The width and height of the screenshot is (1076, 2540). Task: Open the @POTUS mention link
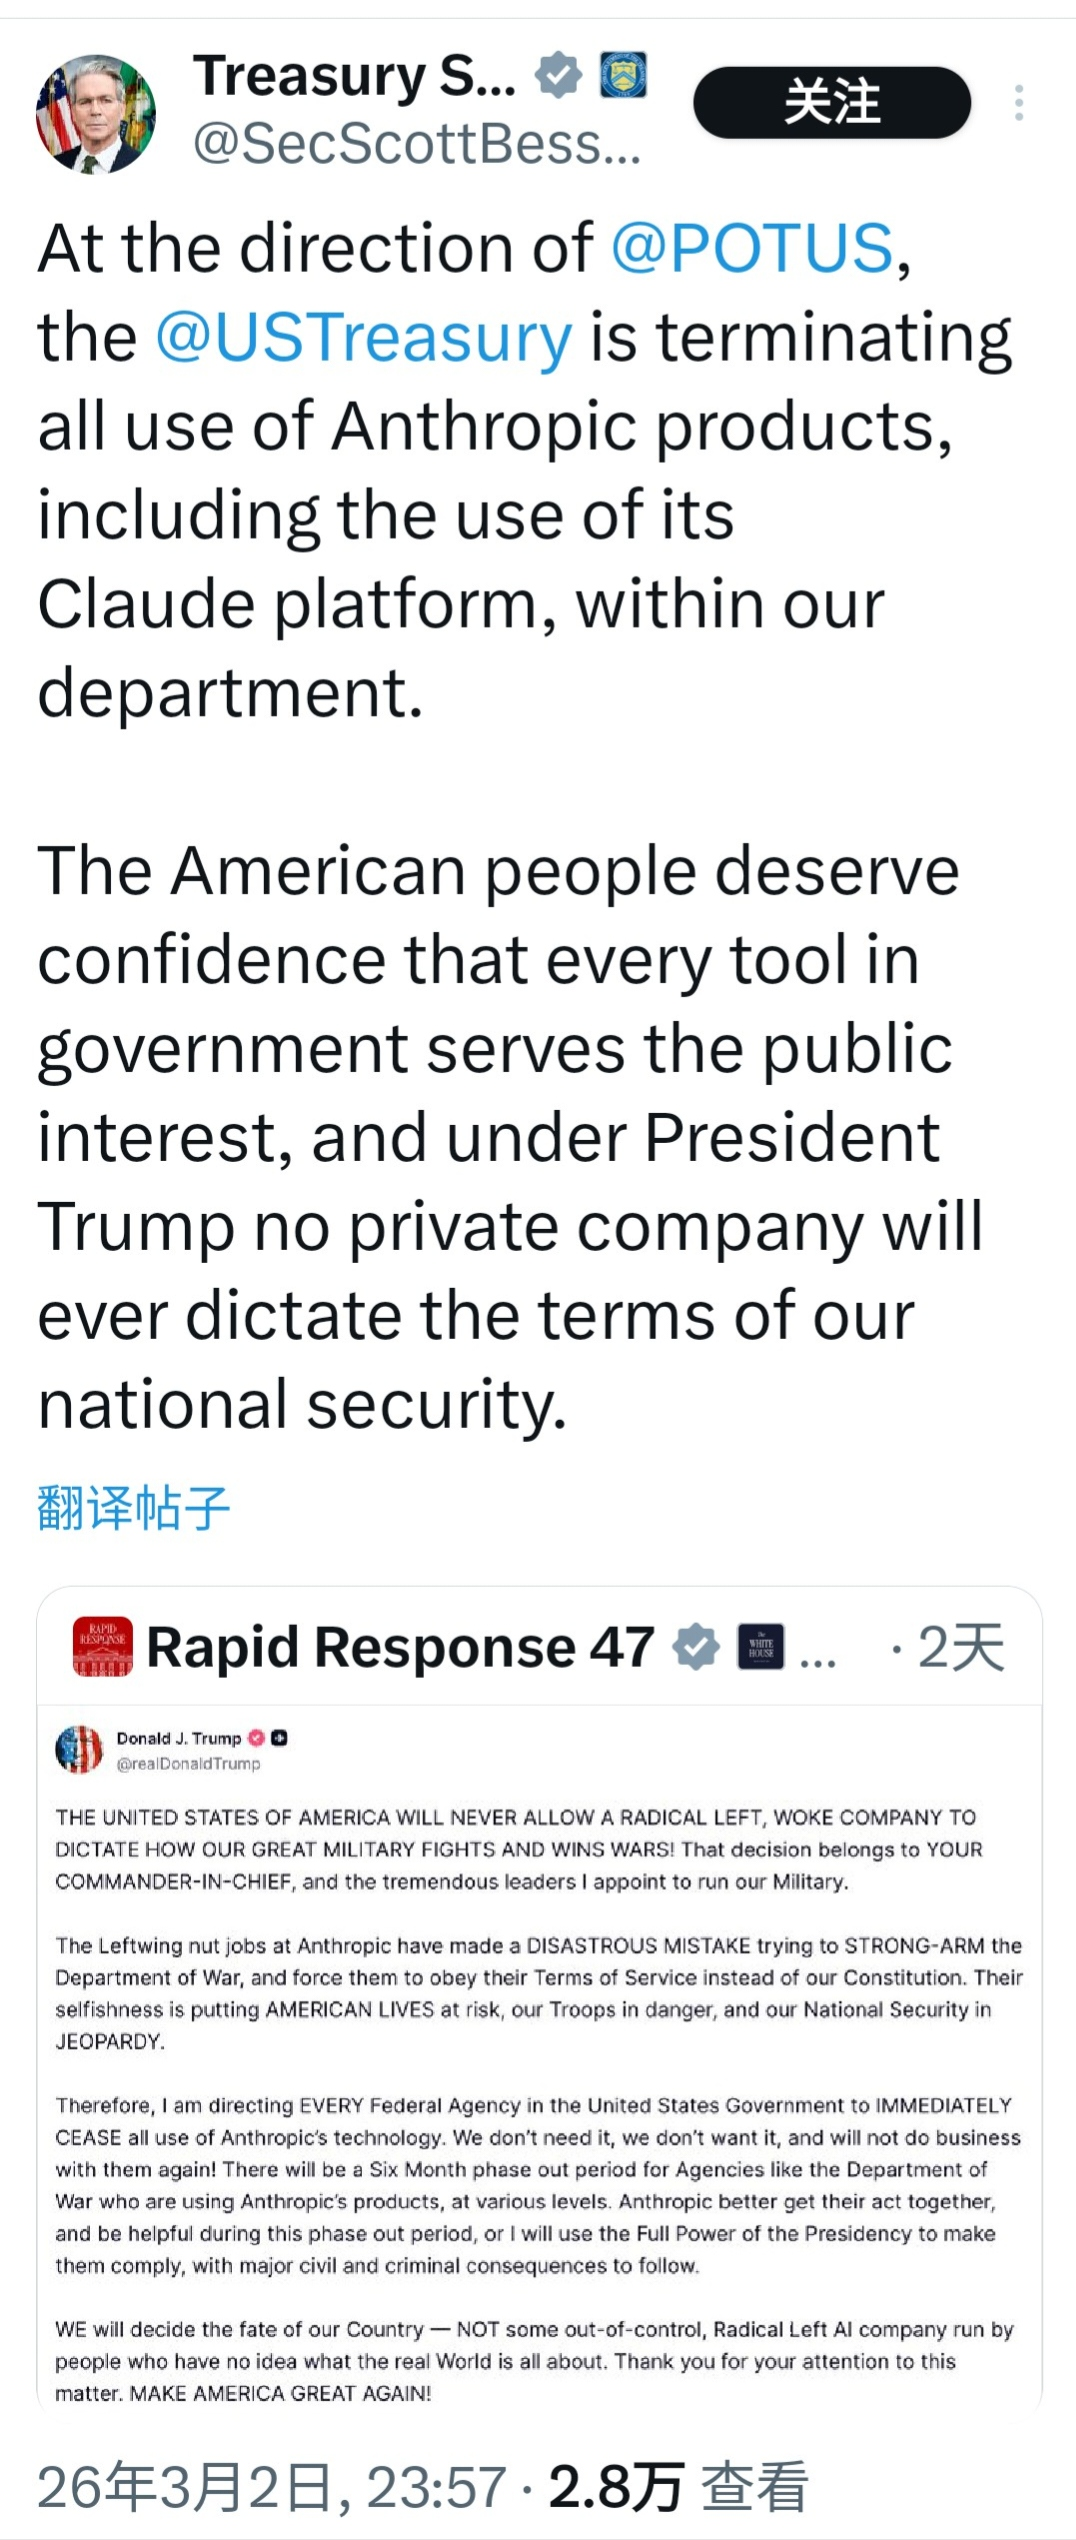coord(751,248)
